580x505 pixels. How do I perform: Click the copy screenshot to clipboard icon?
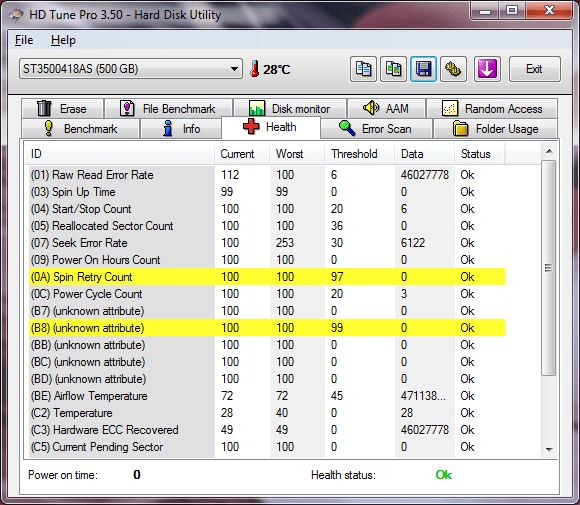394,69
